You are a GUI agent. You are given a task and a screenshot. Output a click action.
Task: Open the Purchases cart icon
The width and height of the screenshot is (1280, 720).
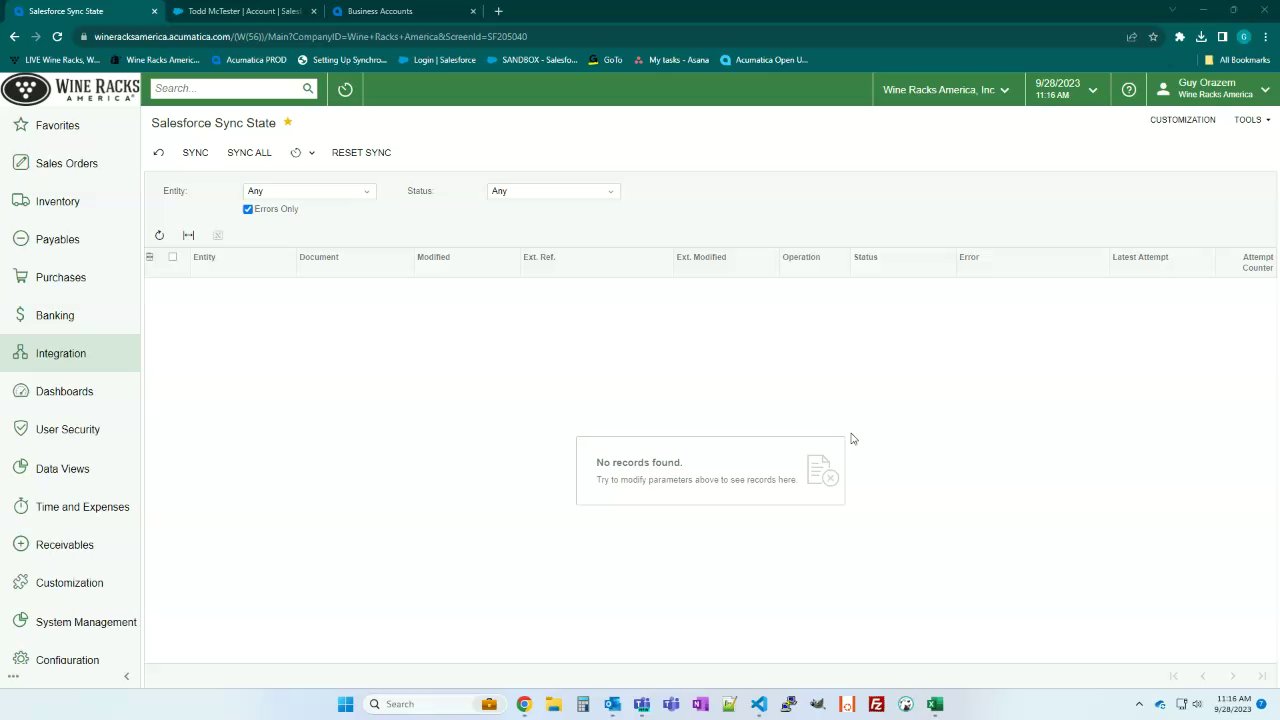(21, 277)
